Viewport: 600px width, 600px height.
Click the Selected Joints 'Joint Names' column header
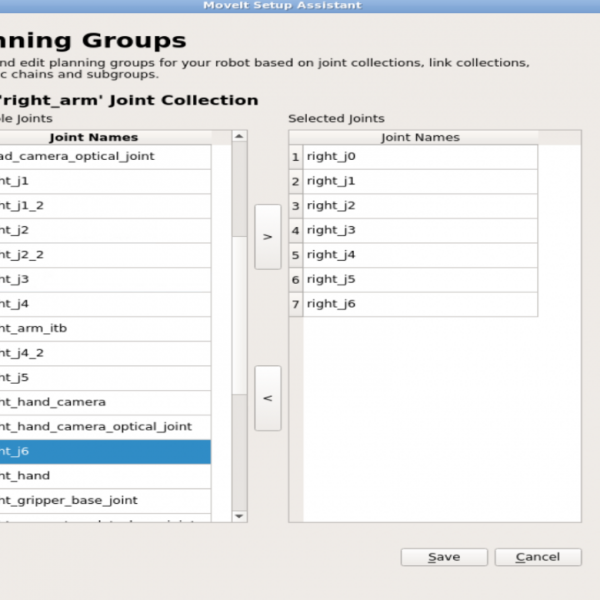point(420,137)
